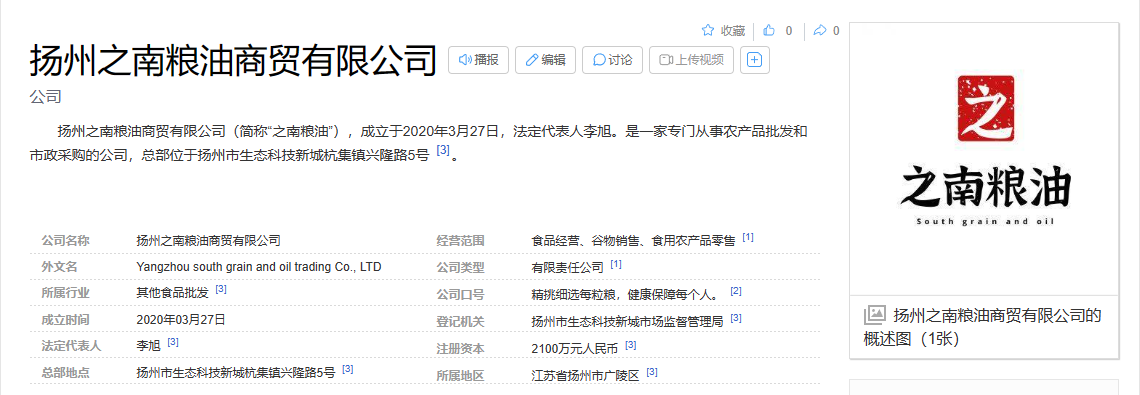Click the English name Yangzhou south grain value
The height and width of the screenshot is (395, 1140).
tap(259, 266)
